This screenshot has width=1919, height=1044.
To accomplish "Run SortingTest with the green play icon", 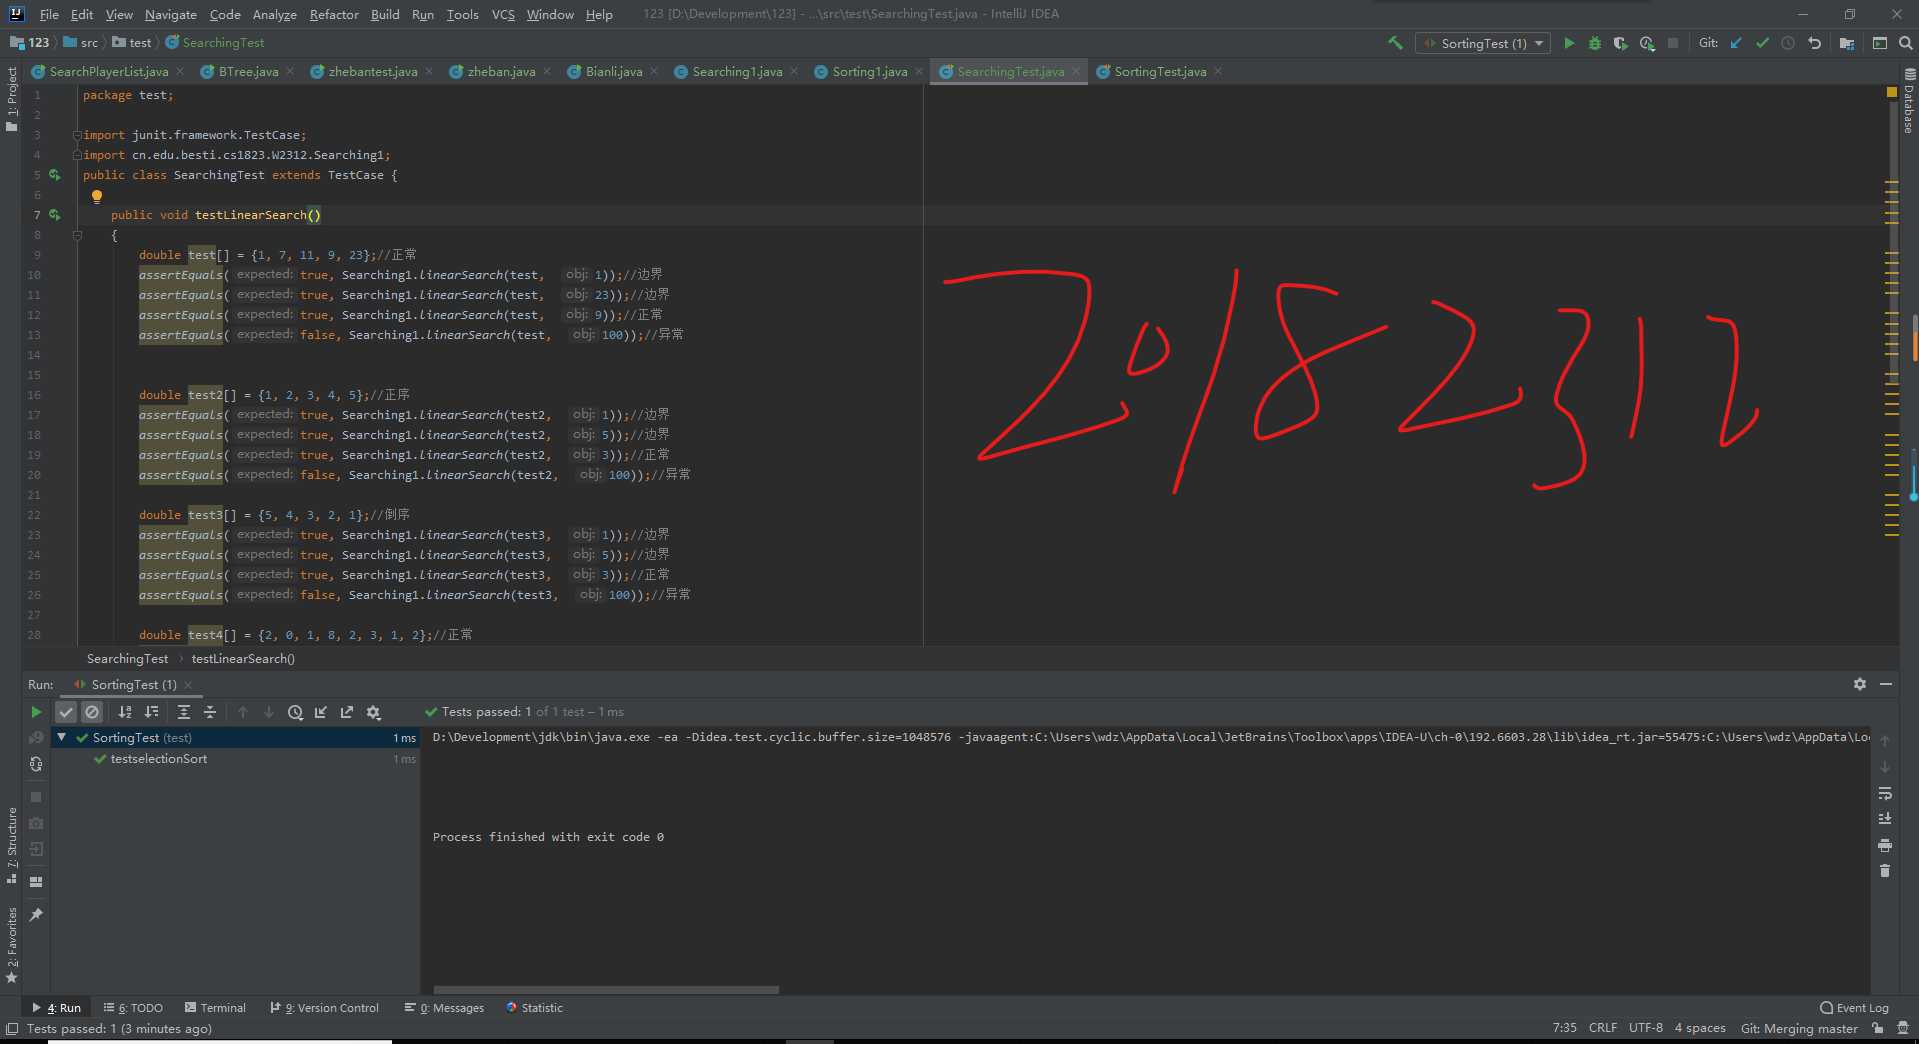I will click(1569, 43).
